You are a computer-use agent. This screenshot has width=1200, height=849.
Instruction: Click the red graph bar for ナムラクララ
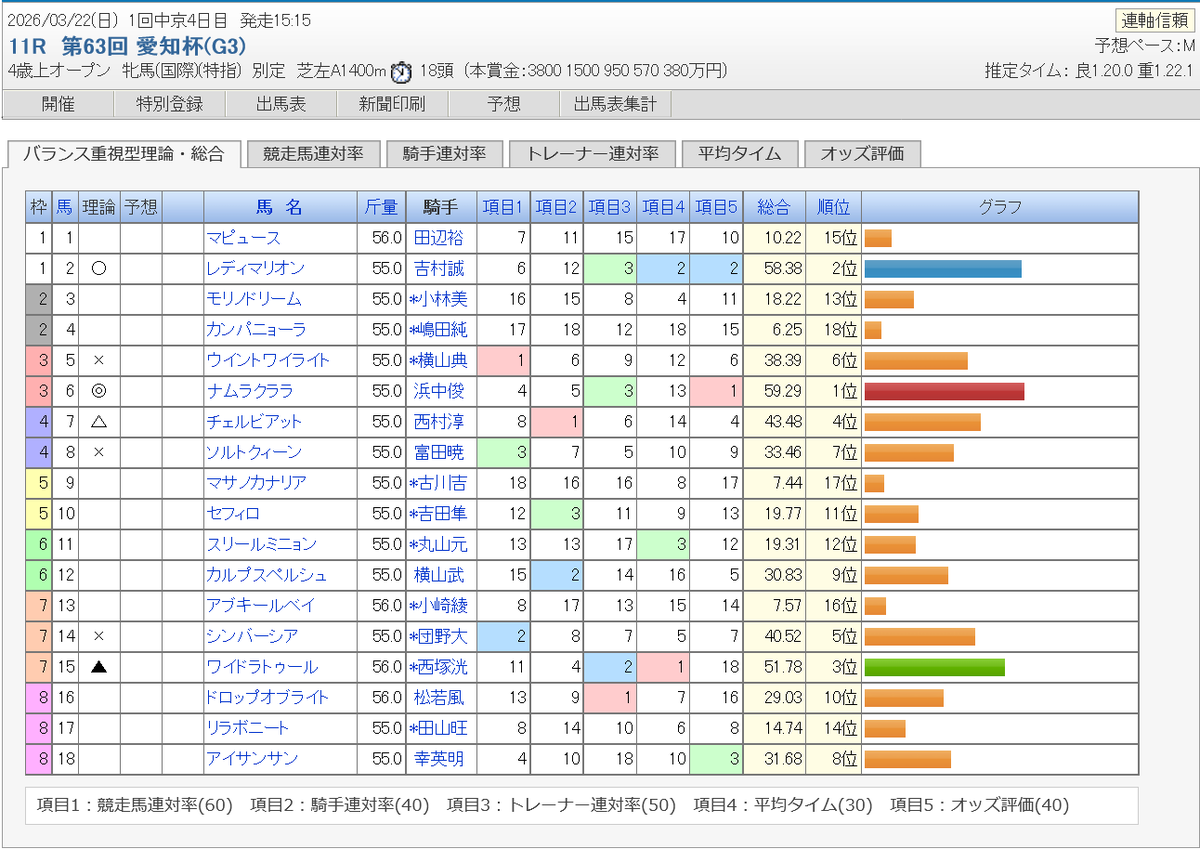944,391
